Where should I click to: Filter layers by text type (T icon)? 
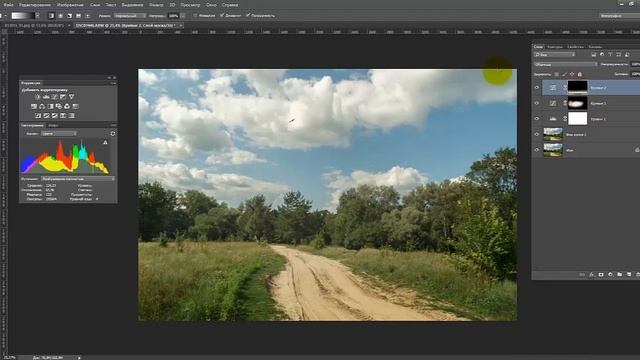610,55
